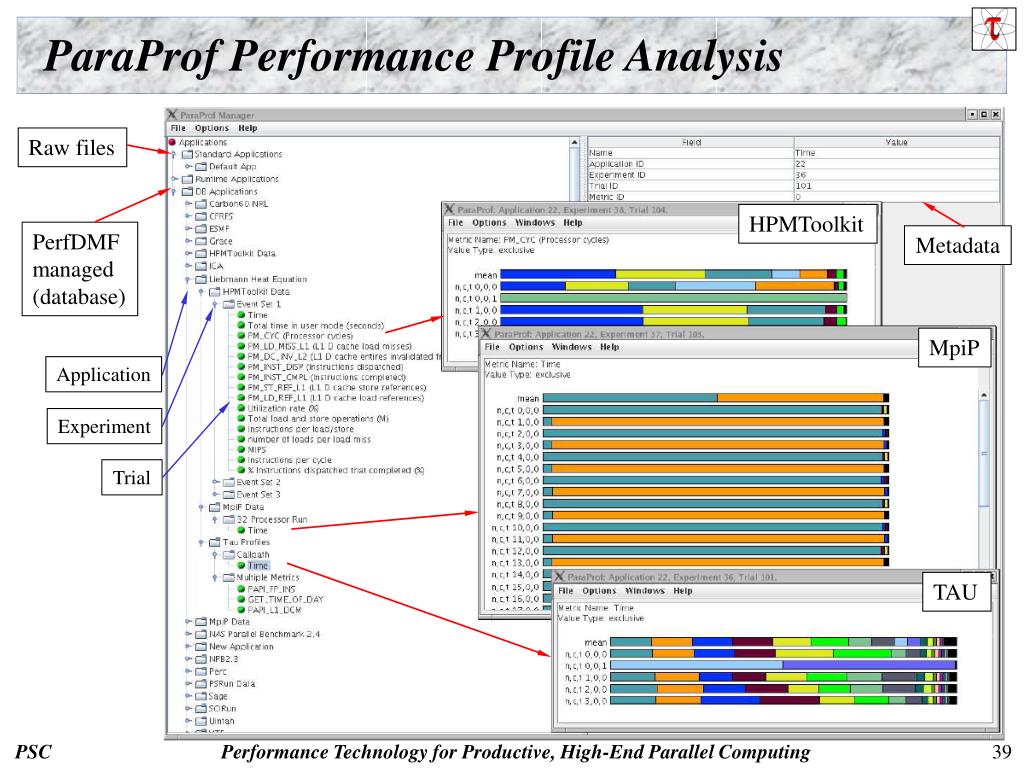Open the Options menu in the Trial 101 window
This screenshot has width=1024, height=768.
pos(599,591)
